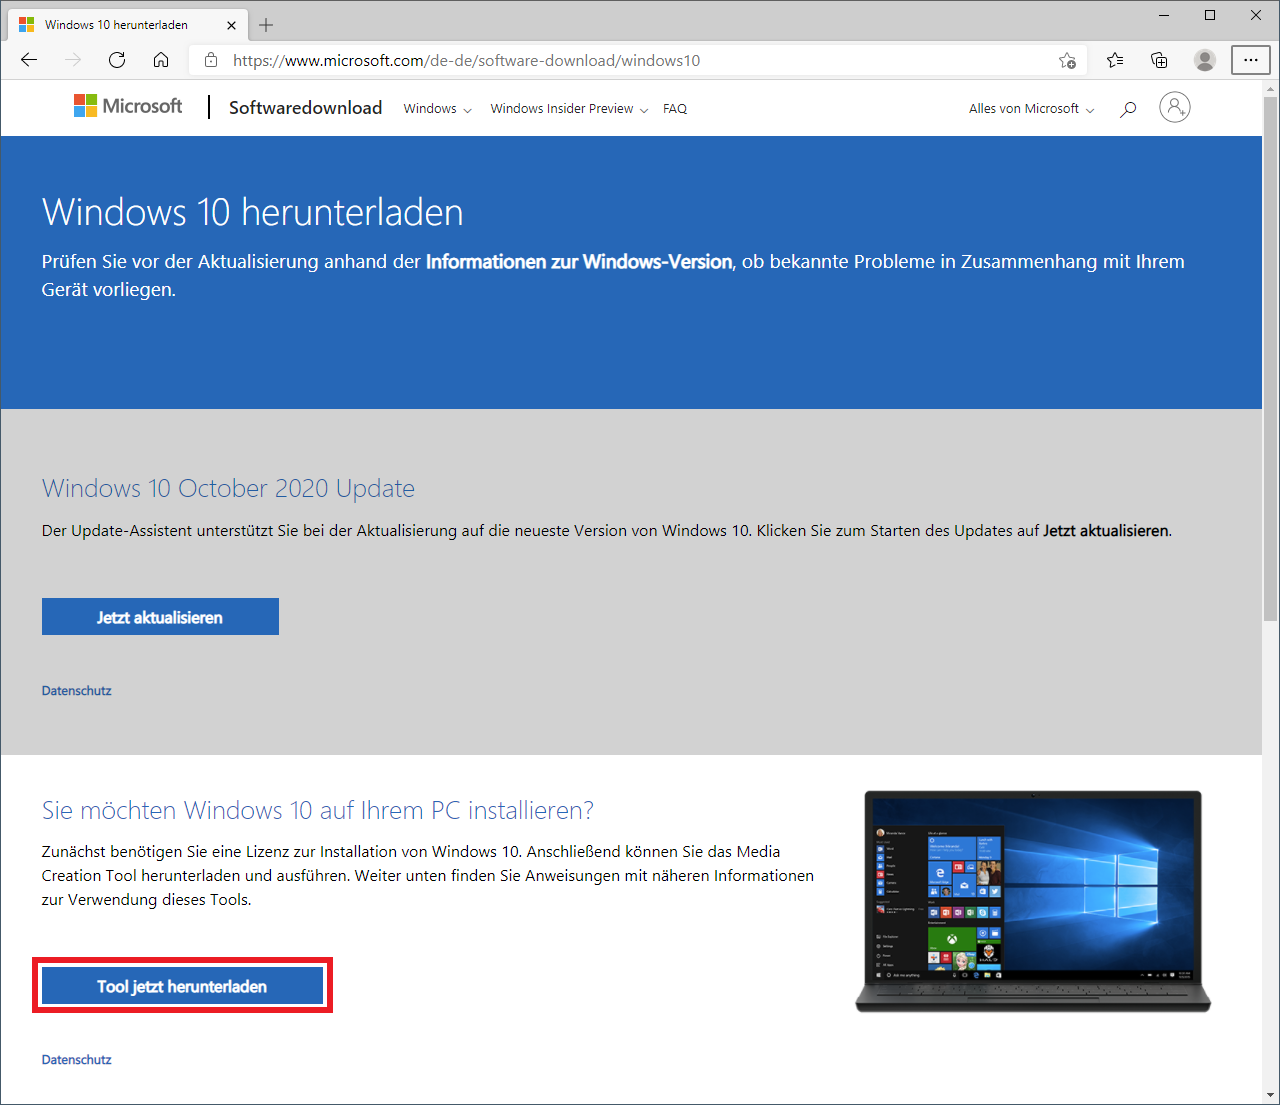Viewport: 1280px width, 1105px height.
Task: Click the Tool jetzt herunterladen button
Action: (x=182, y=986)
